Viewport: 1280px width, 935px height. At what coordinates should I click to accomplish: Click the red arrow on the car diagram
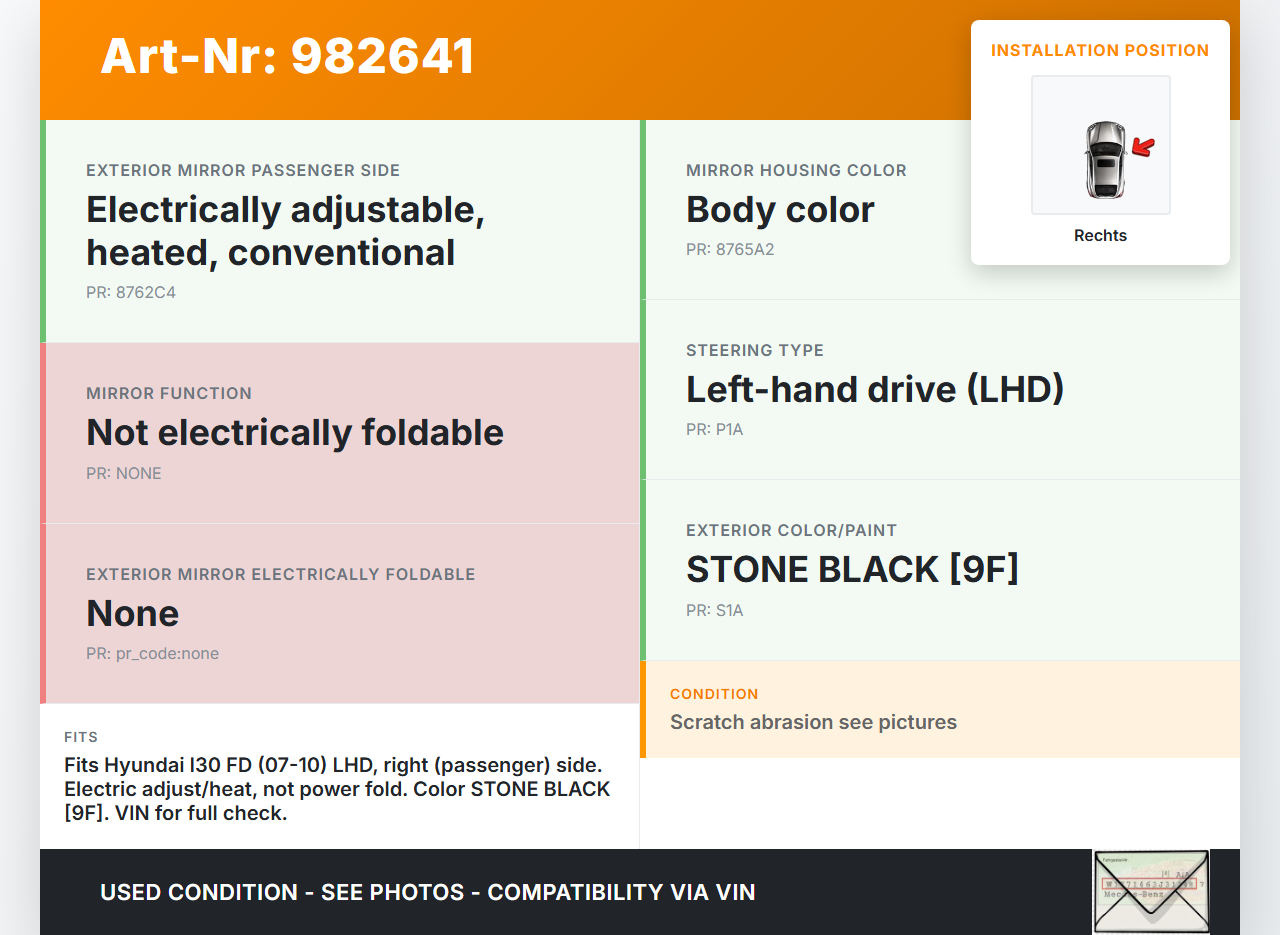click(x=1143, y=148)
